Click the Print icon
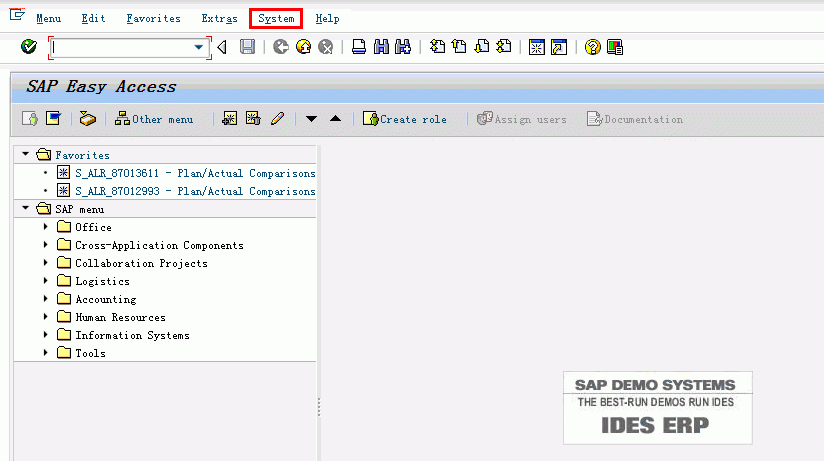The height and width of the screenshot is (461, 824). 359,47
